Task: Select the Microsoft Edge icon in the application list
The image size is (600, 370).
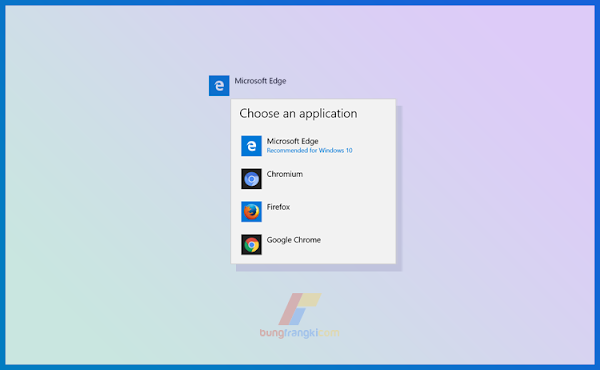Action: tap(251, 146)
